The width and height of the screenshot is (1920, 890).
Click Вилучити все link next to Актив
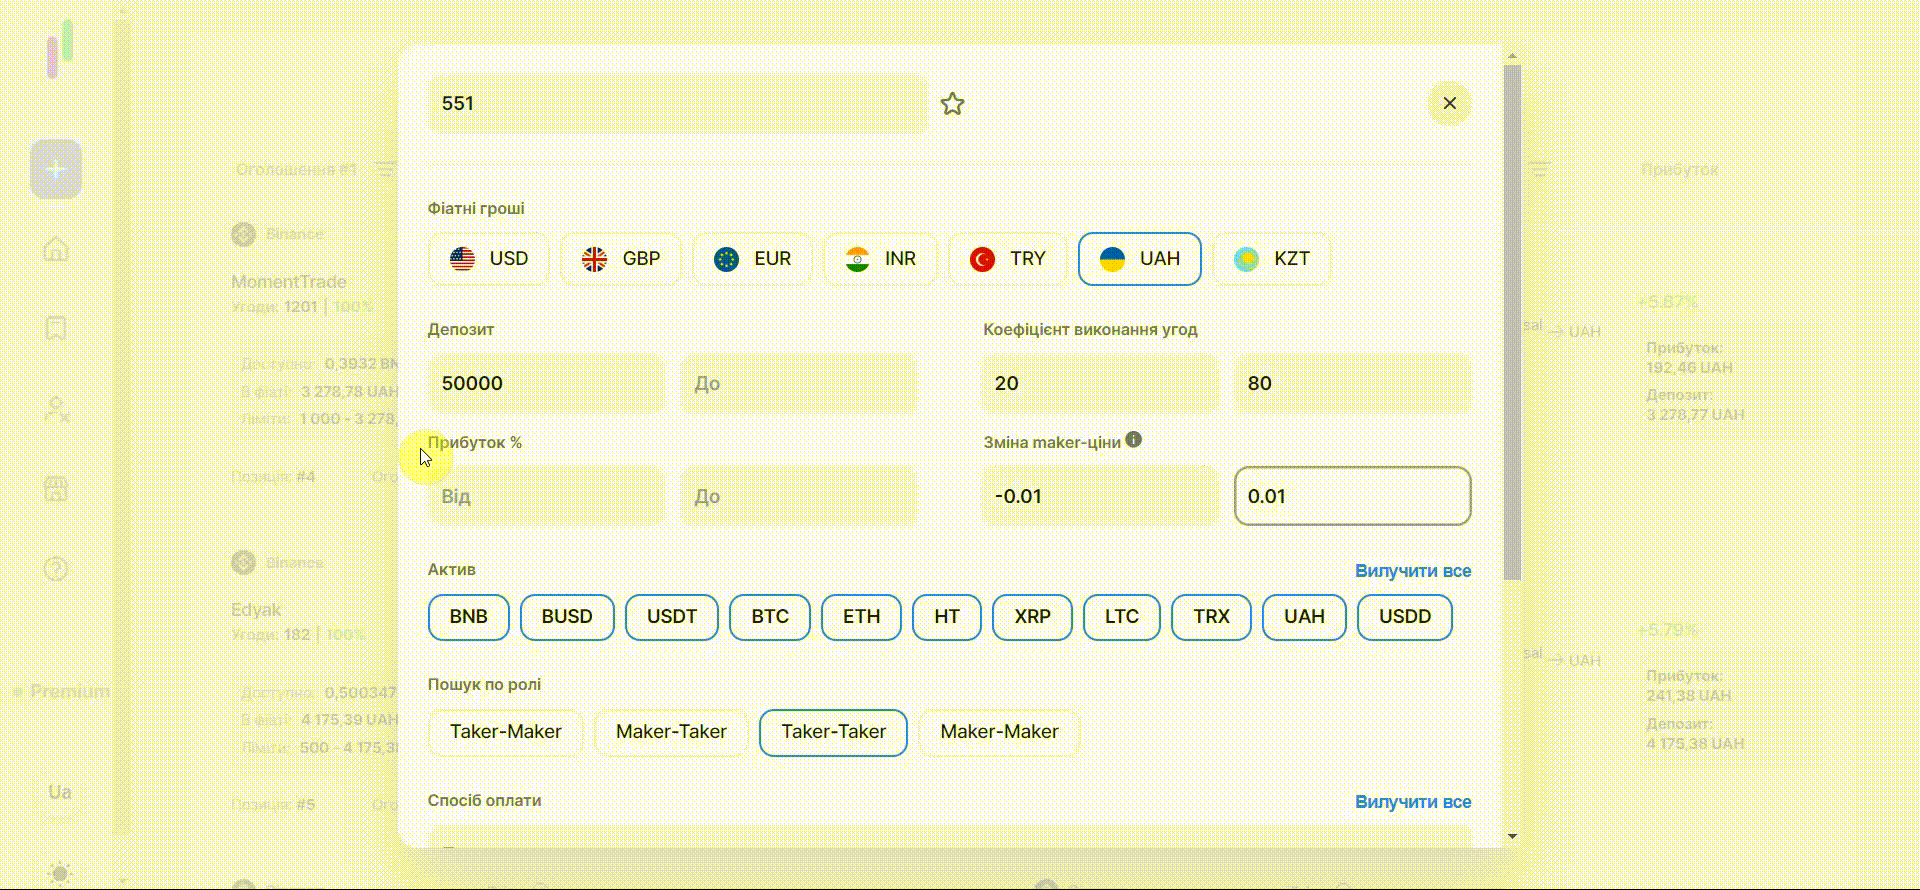click(x=1412, y=571)
